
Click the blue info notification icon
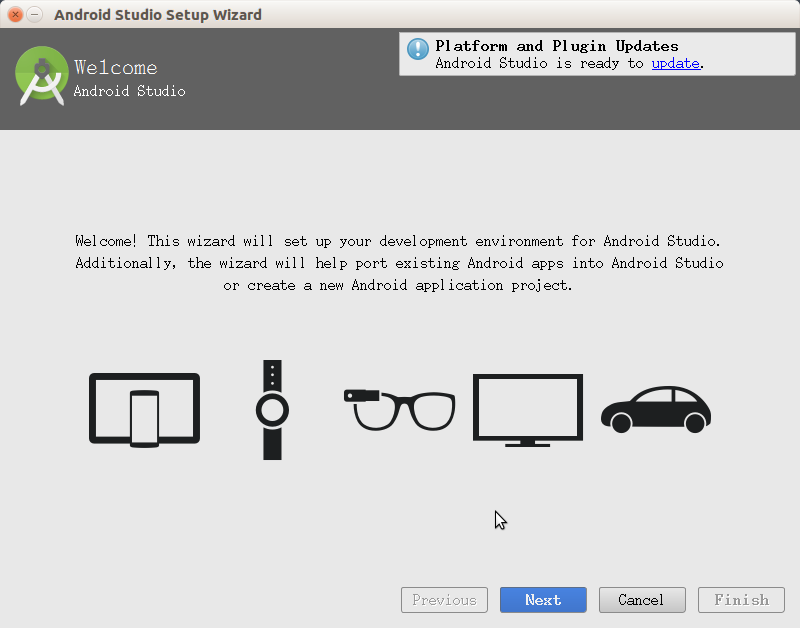click(418, 49)
